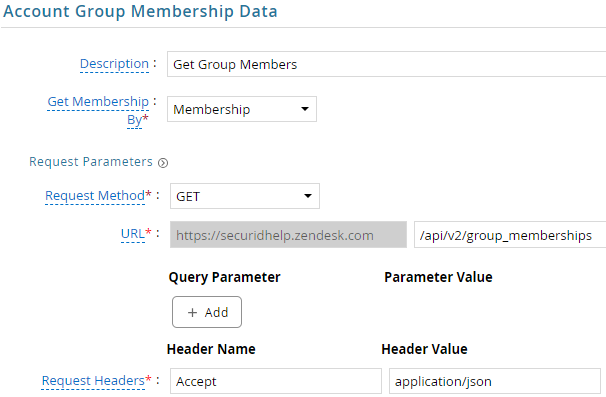Edit the header name field 'Accept'
Viewport: 606px width, 397px height.
[x=276, y=381]
